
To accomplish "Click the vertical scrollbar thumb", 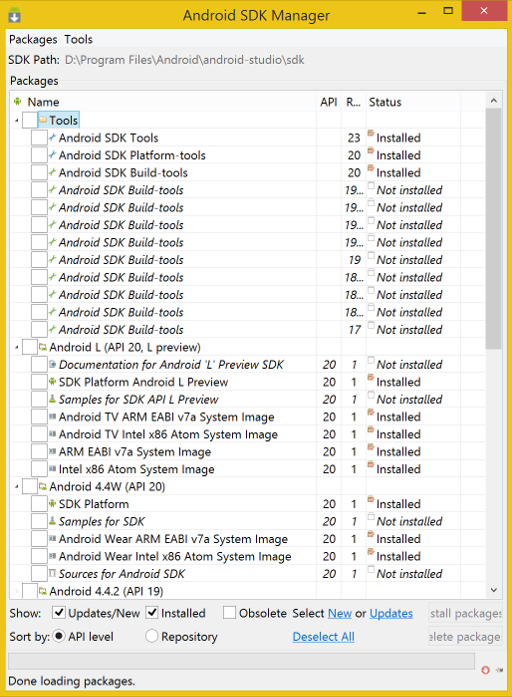I will point(494,229).
